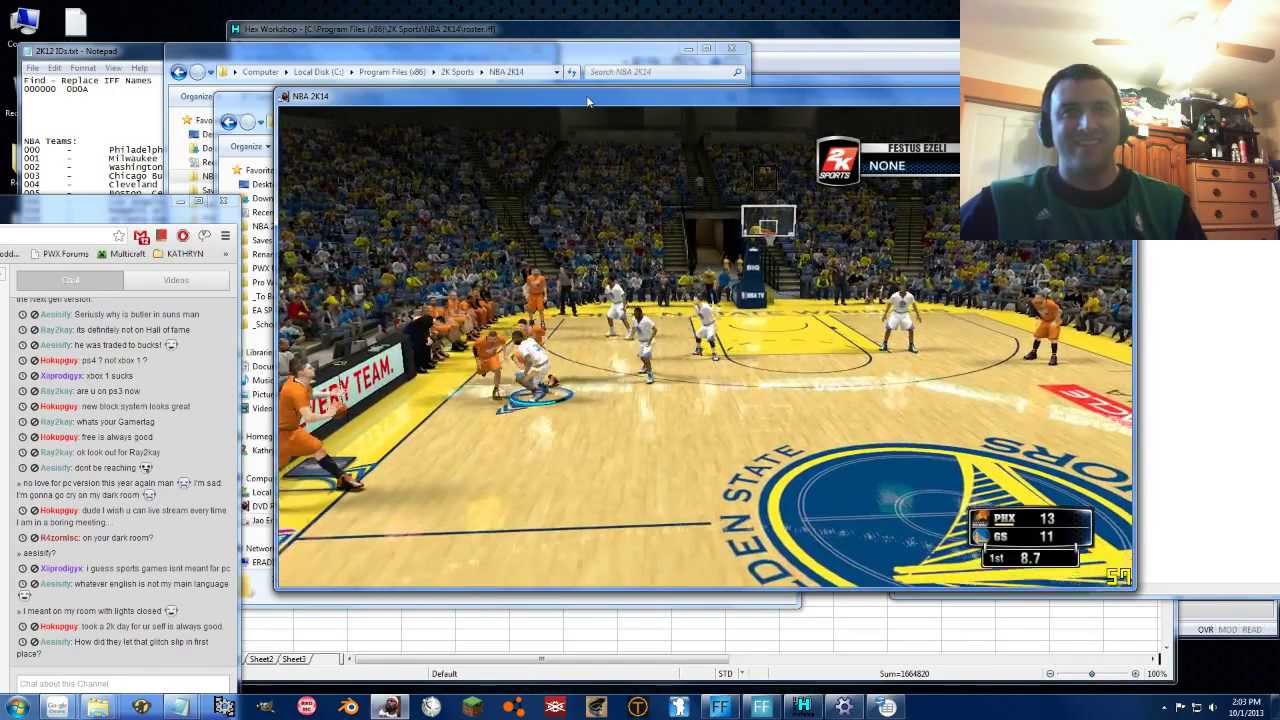The height and width of the screenshot is (720, 1280).
Task: Open the Gmail extension icon in browser
Action: (x=141, y=236)
